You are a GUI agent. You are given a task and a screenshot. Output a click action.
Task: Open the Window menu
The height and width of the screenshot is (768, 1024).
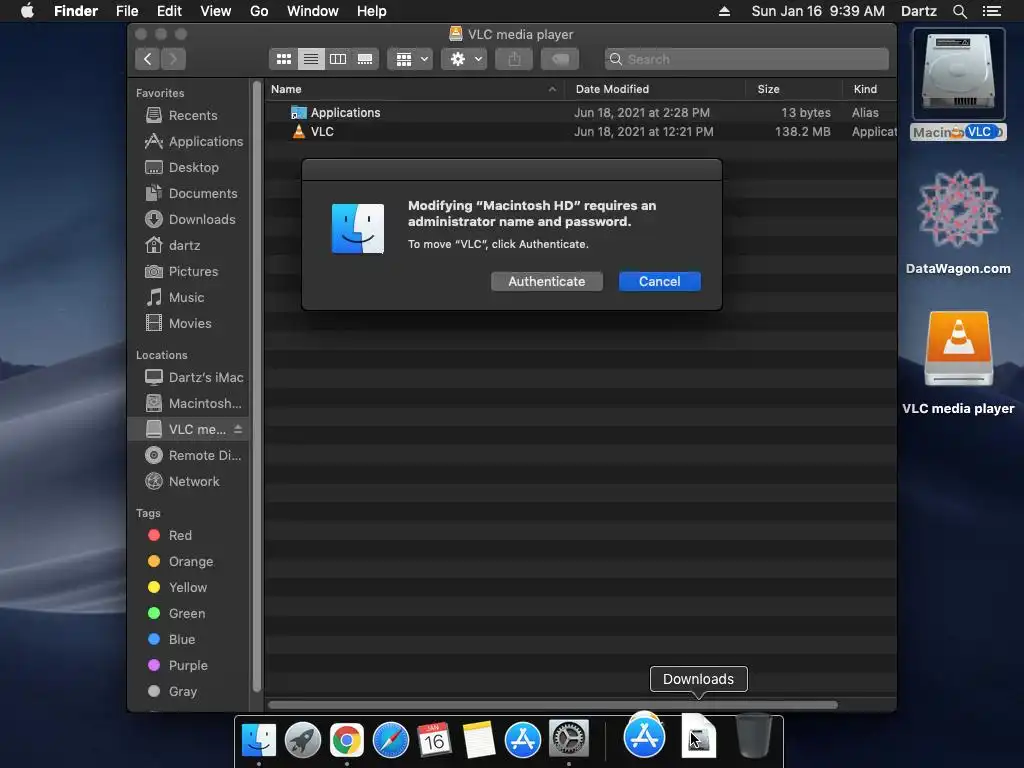click(x=313, y=11)
